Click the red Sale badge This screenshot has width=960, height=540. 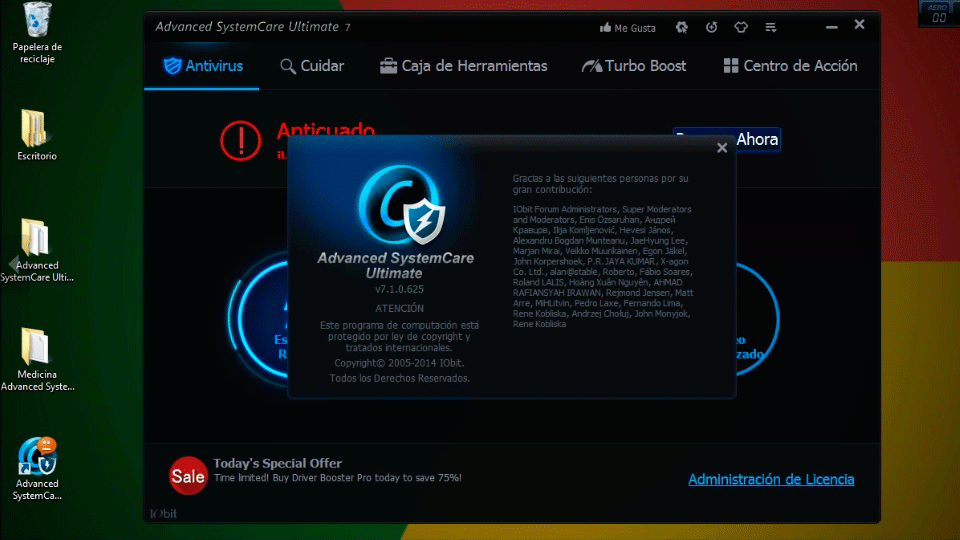(188, 476)
